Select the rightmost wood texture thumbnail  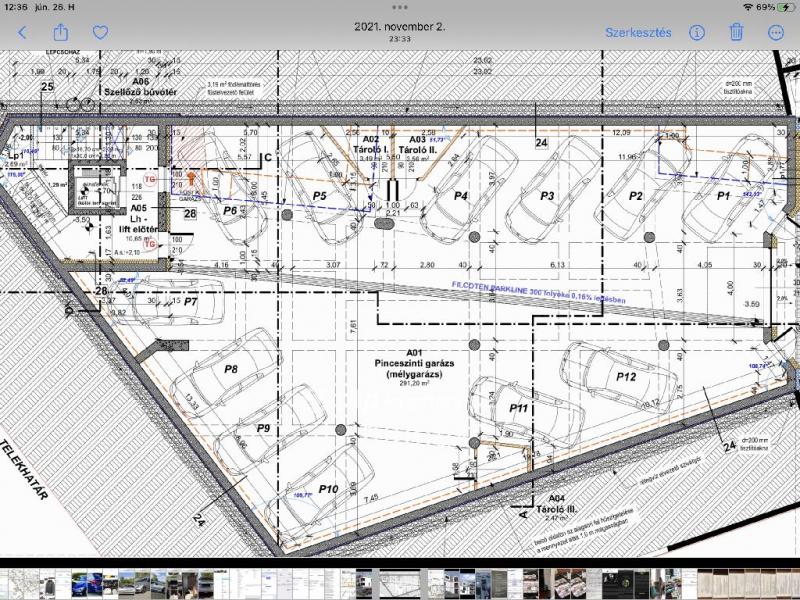[795, 583]
